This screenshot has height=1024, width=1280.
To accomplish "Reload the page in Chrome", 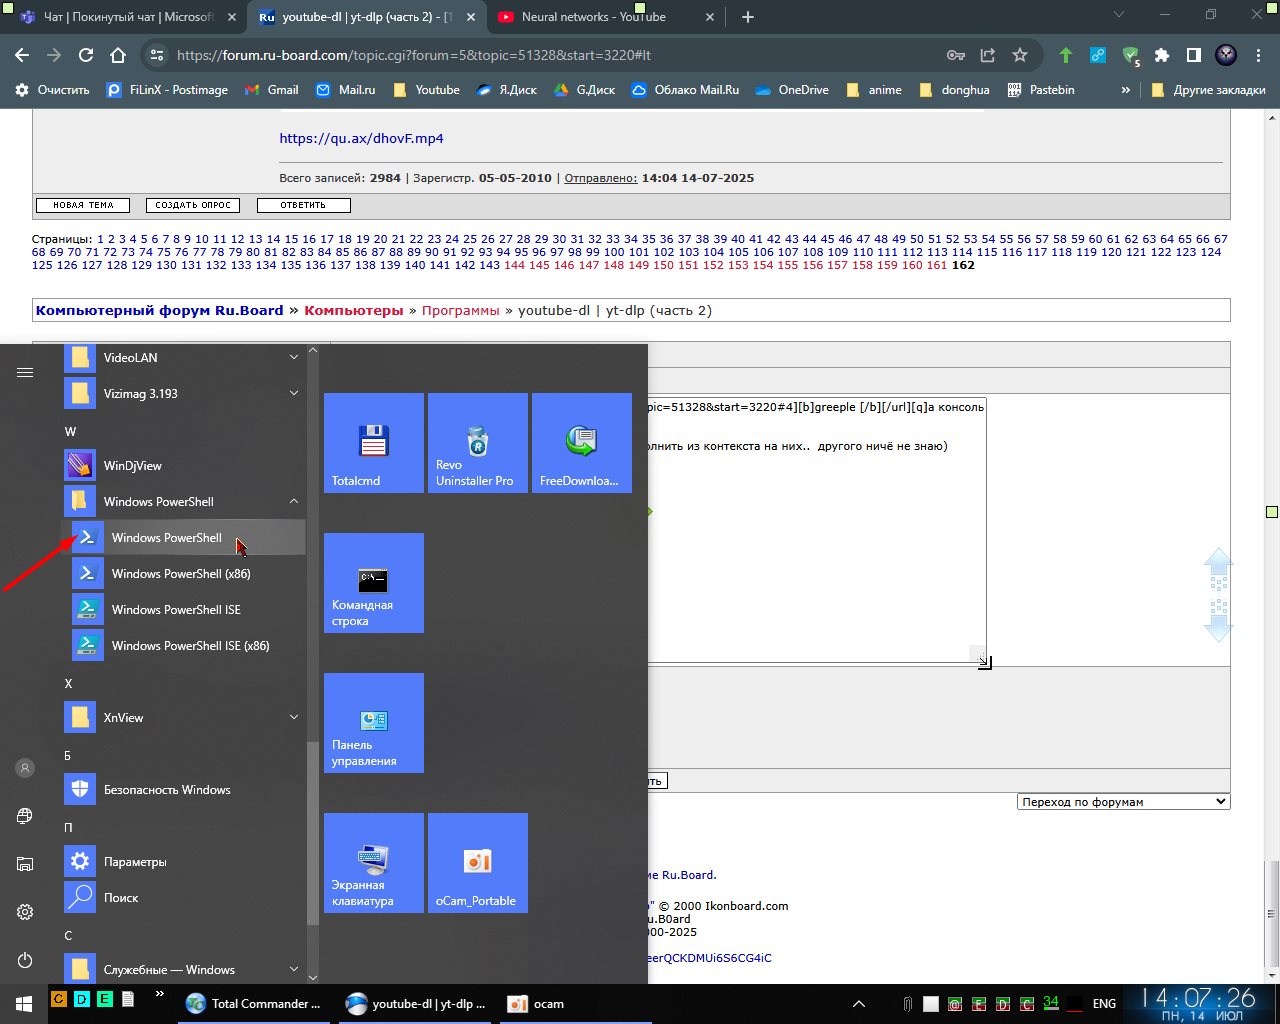I will [86, 55].
